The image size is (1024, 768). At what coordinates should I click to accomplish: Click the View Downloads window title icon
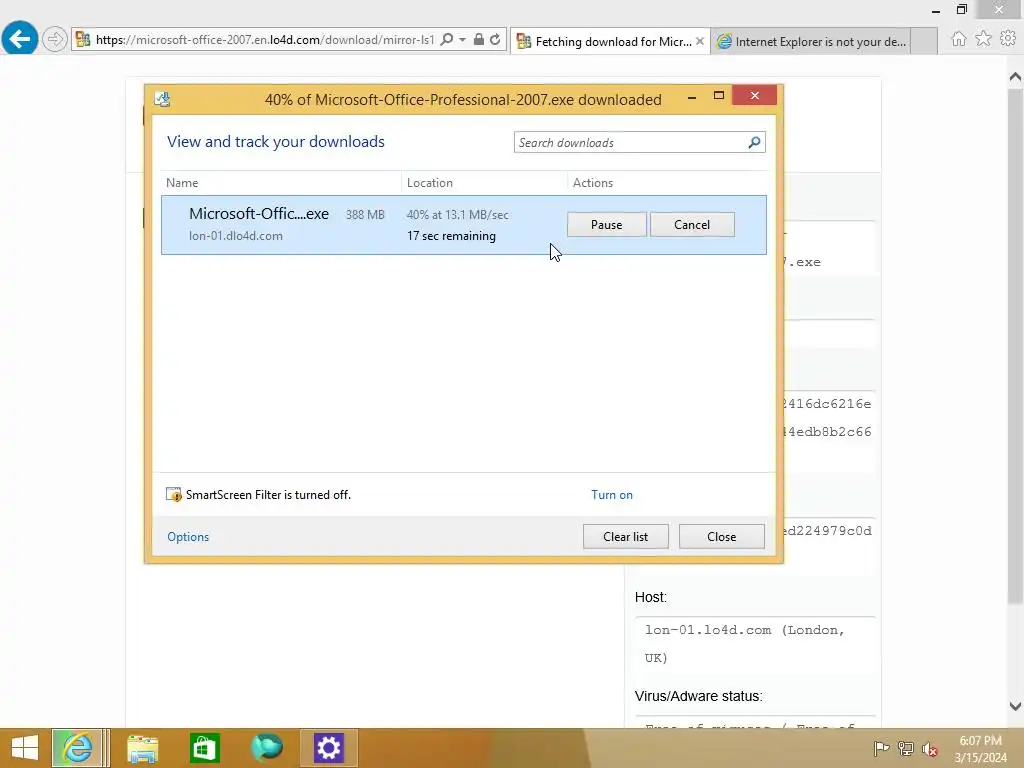pyautogui.click(x=163, y=99)
